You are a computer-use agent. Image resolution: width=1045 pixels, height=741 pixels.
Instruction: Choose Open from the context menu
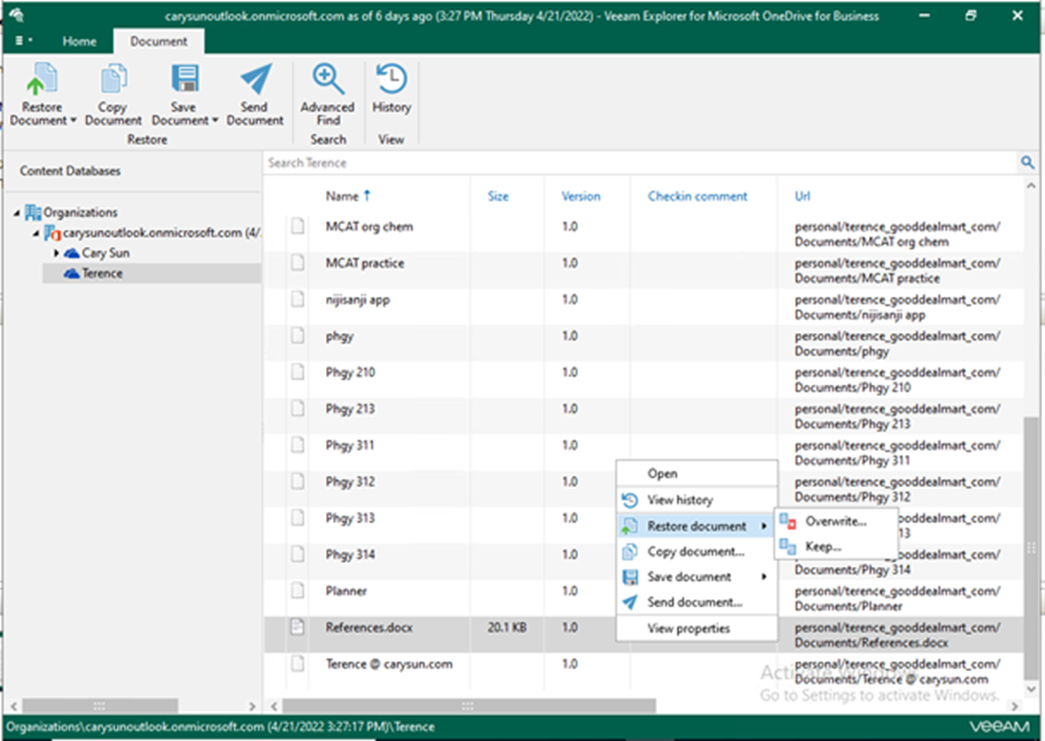click(x=696, y=473)
